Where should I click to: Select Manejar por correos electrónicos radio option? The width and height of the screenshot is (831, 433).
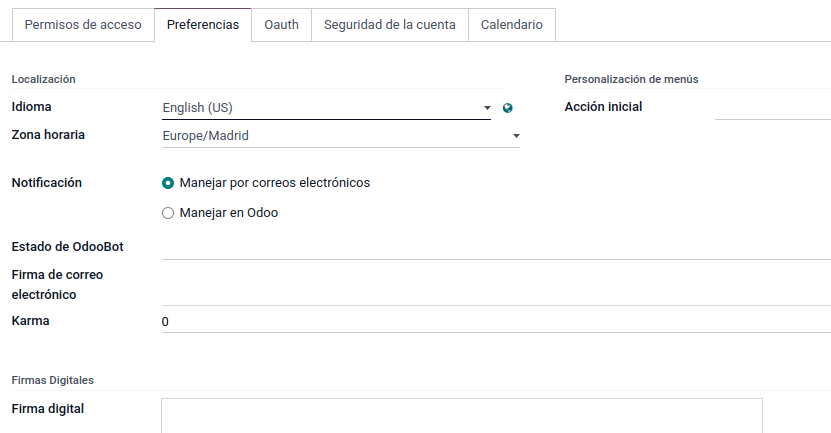click(168, 183)
